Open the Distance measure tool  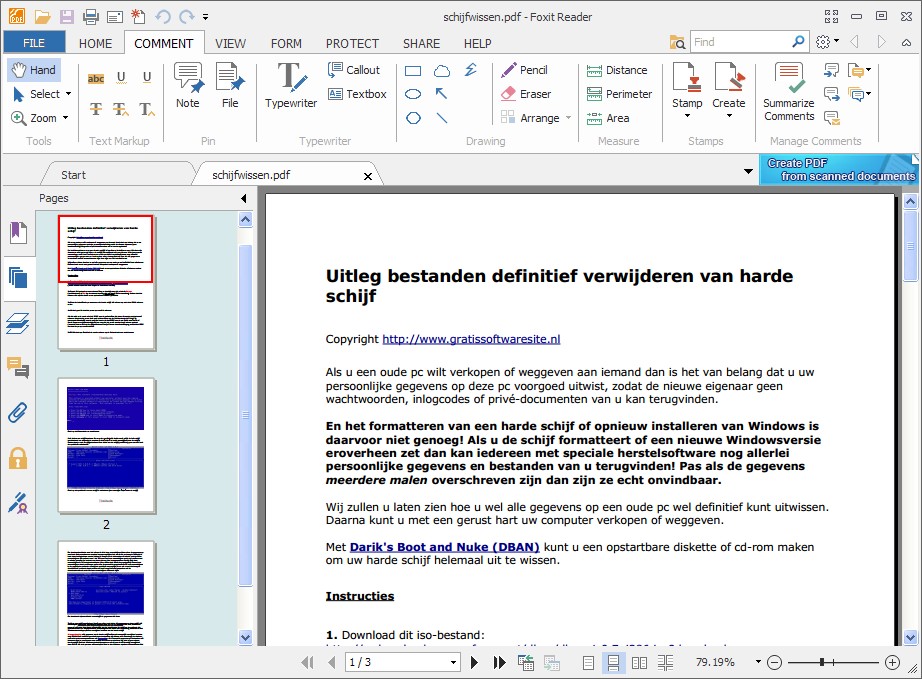click(619, 70)
